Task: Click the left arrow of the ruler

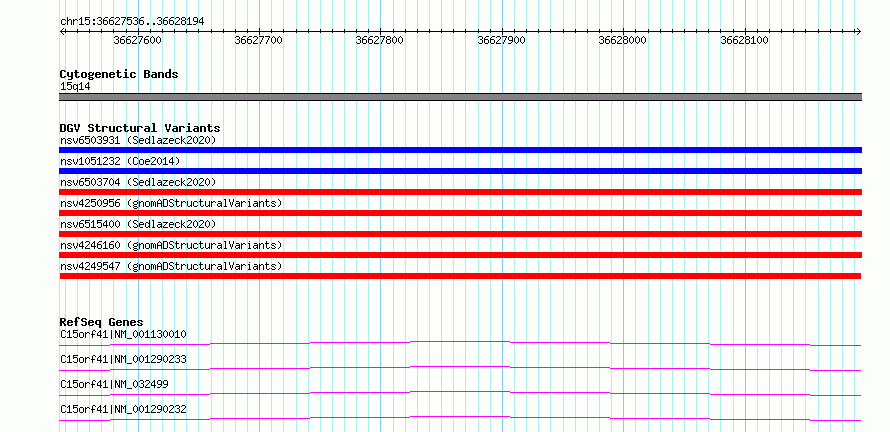Action: pos(62,31)
